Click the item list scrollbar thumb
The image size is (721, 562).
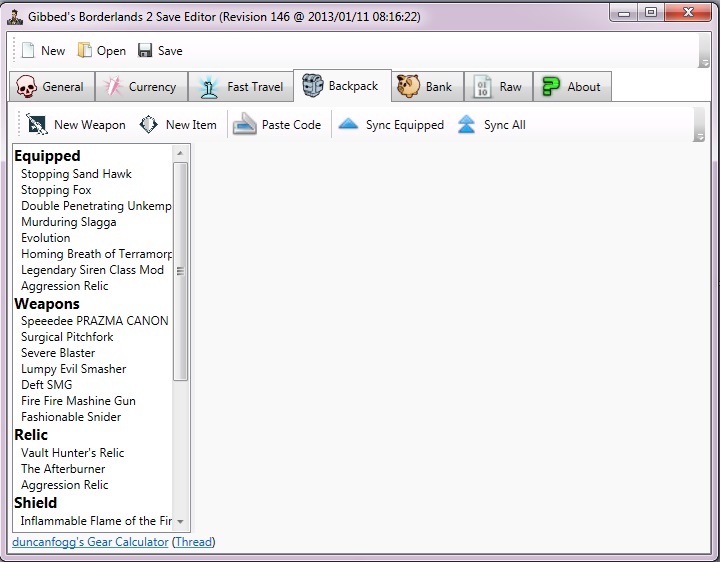tap(180, 271)
